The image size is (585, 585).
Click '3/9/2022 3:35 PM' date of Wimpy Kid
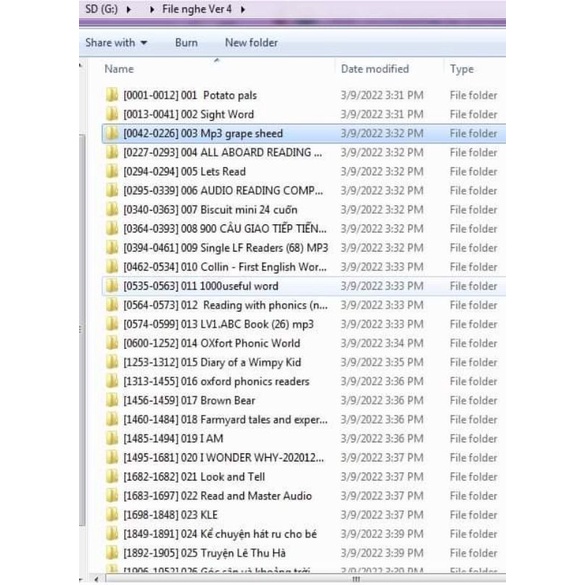[x=382, y=362]
